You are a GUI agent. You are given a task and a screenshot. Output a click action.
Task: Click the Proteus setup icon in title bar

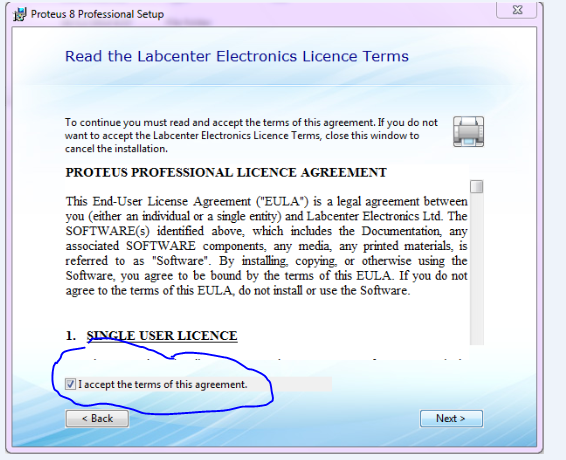[x=19, y=14]
